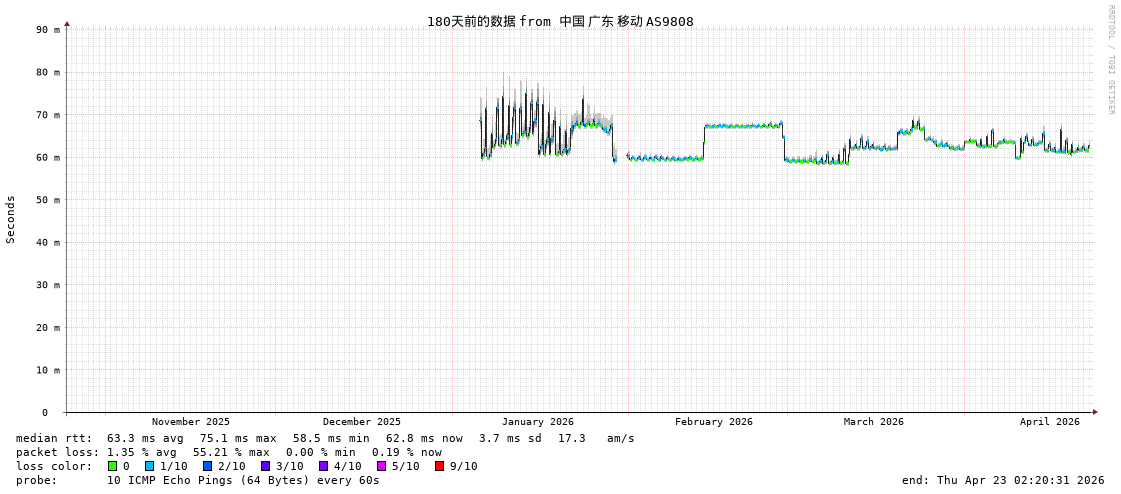Viewport: 1121px width, 494px height.
Task: Click the graph title mentioning AS9808
Action: (x=560, y=22)
